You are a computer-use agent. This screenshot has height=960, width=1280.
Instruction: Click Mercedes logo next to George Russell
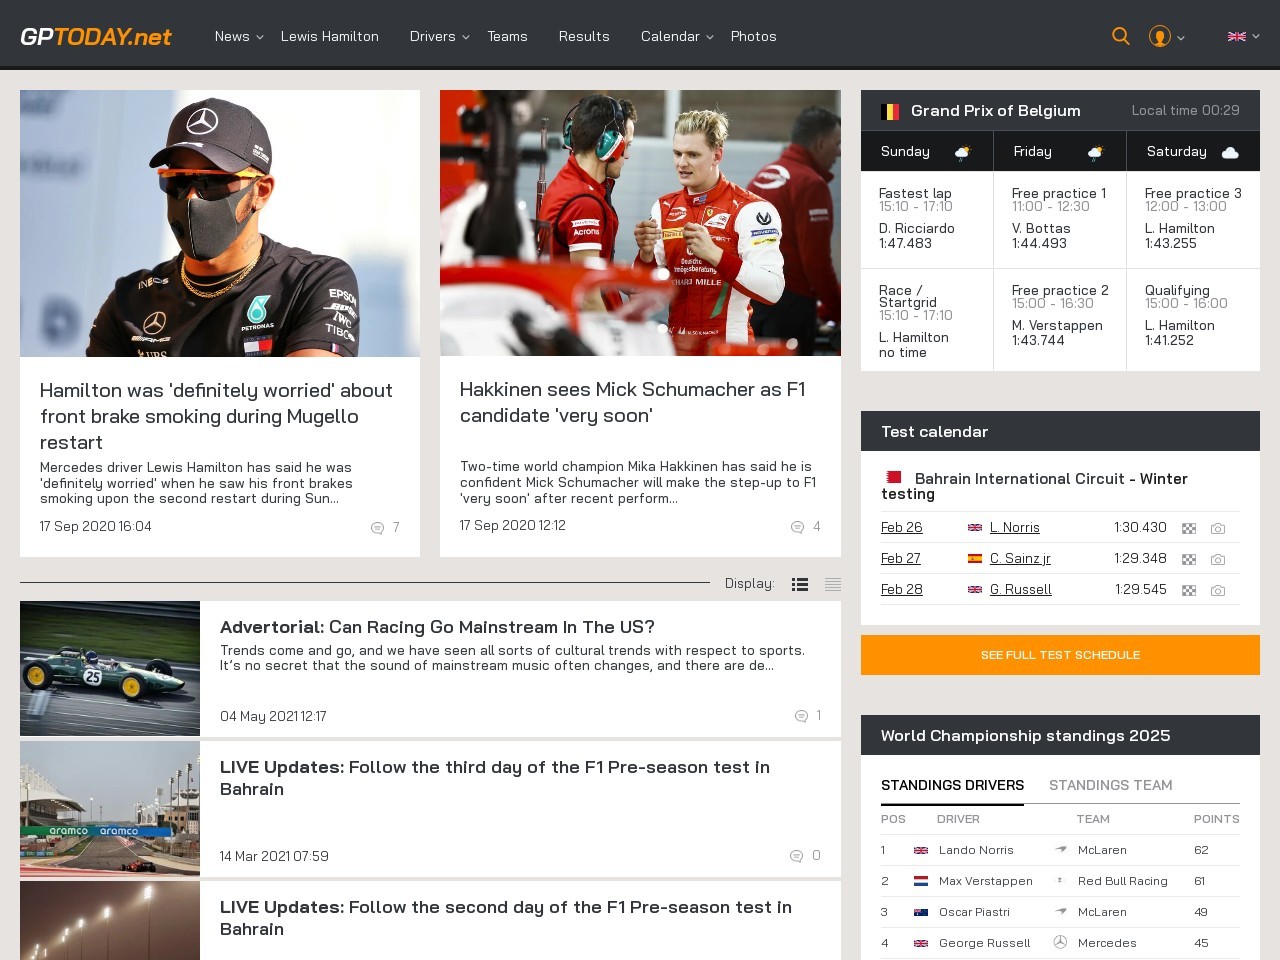click(1061, 942)
